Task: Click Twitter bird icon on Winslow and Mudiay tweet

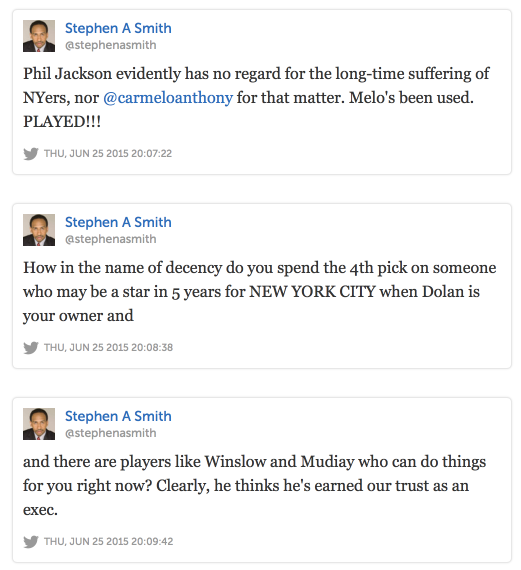Action: pos(31,542)
